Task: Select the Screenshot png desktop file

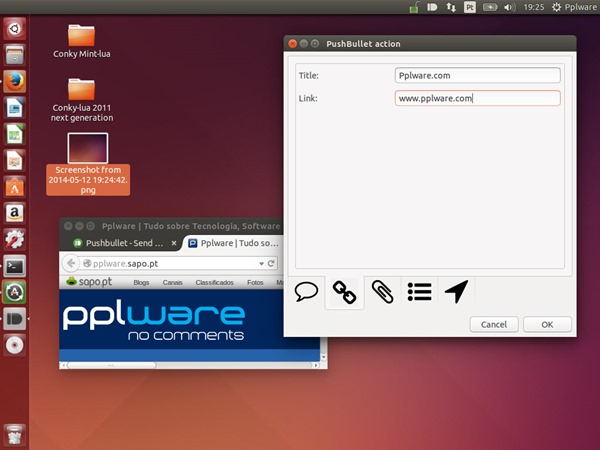Action: point(88,164)
